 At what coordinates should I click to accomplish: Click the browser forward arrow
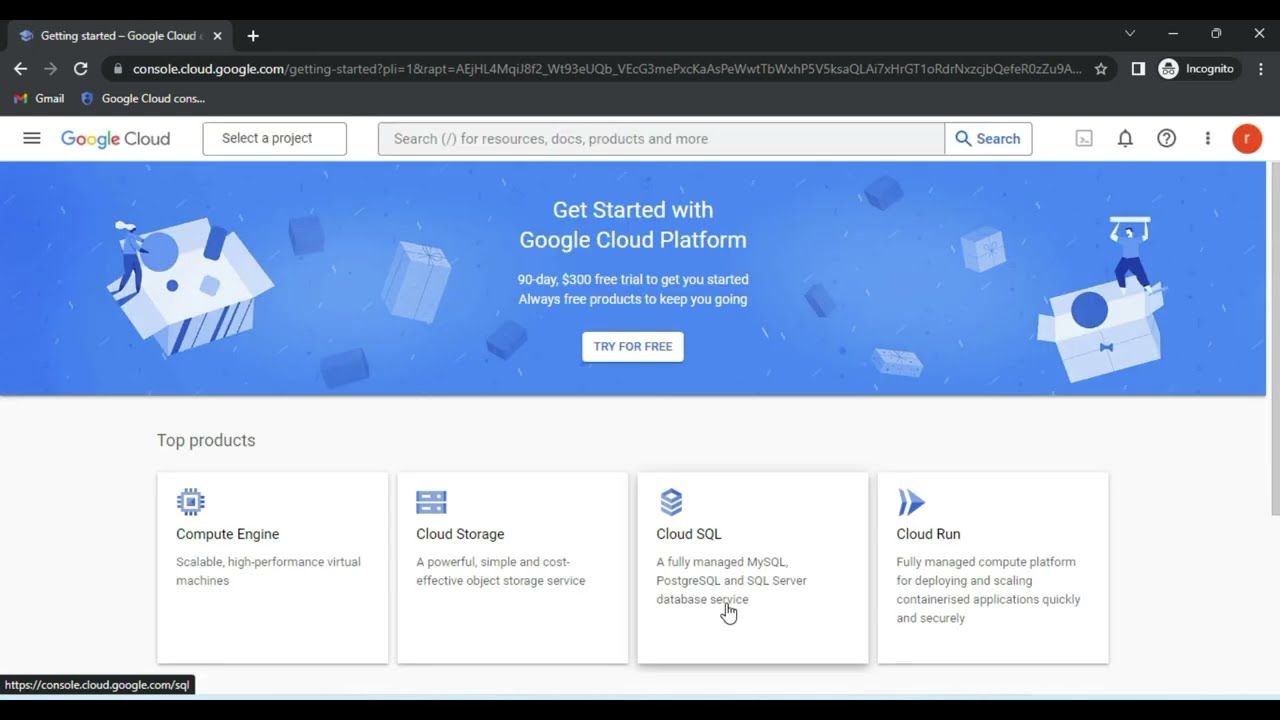point(50,69)
